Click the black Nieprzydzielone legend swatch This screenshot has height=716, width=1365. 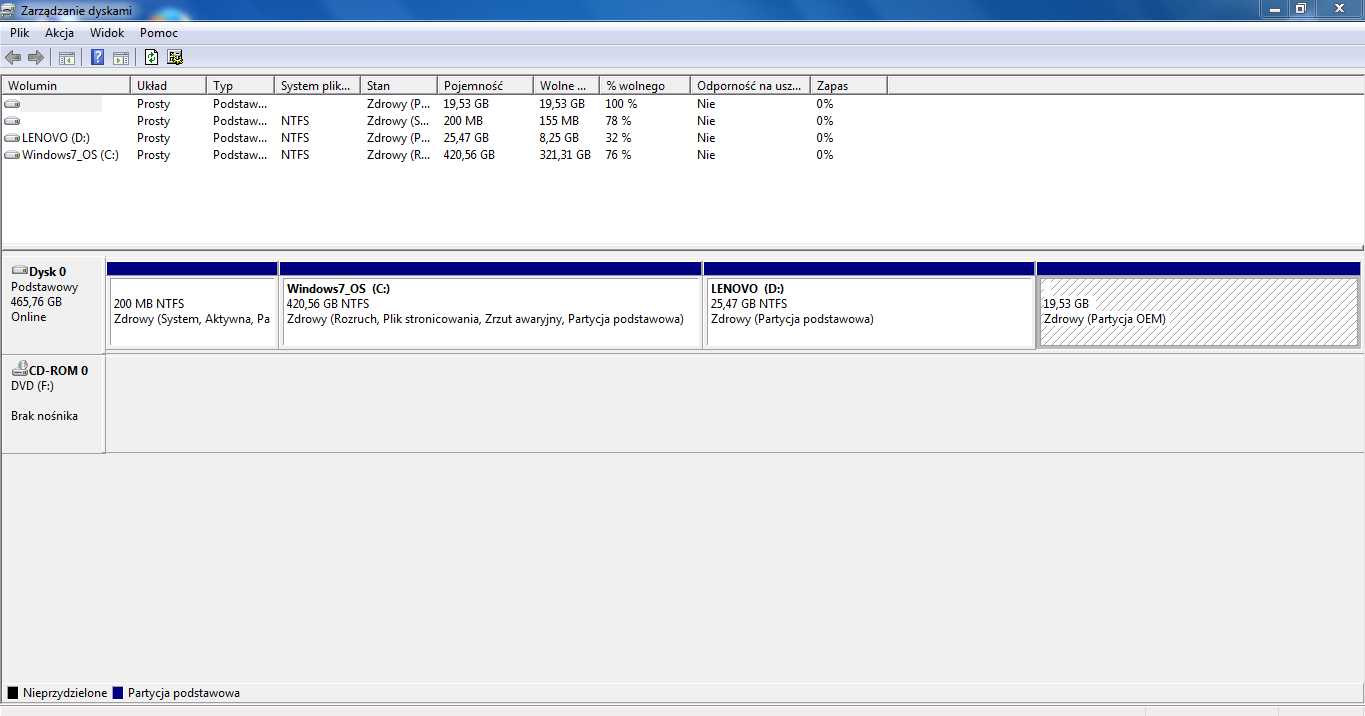tap(13, 693)
